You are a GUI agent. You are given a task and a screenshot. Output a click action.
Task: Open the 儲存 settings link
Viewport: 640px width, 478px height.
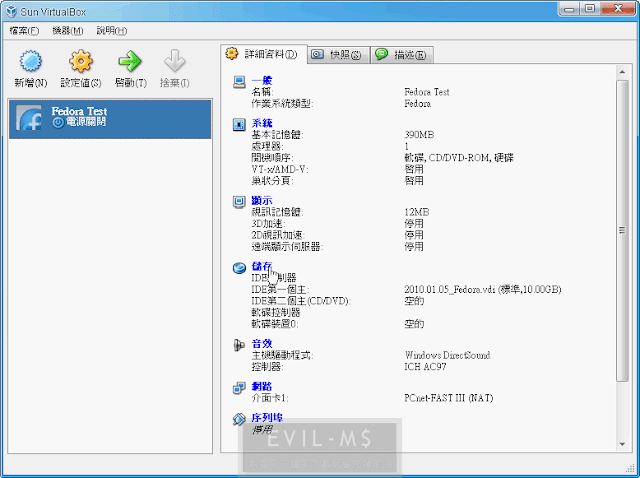(x=262, y=267)
